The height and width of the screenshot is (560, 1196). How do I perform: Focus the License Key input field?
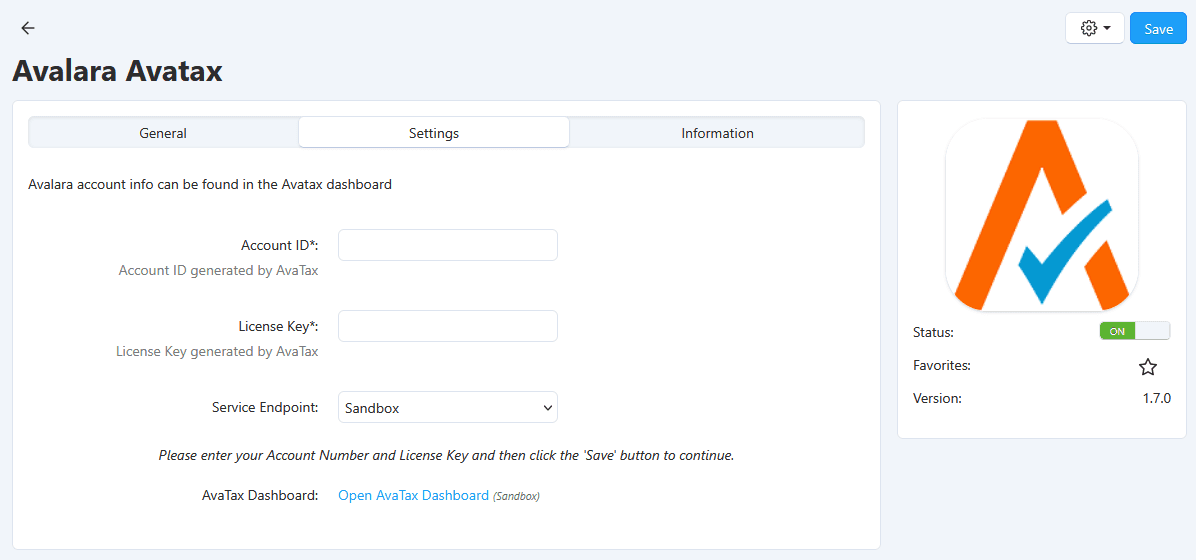click(448, 326)
